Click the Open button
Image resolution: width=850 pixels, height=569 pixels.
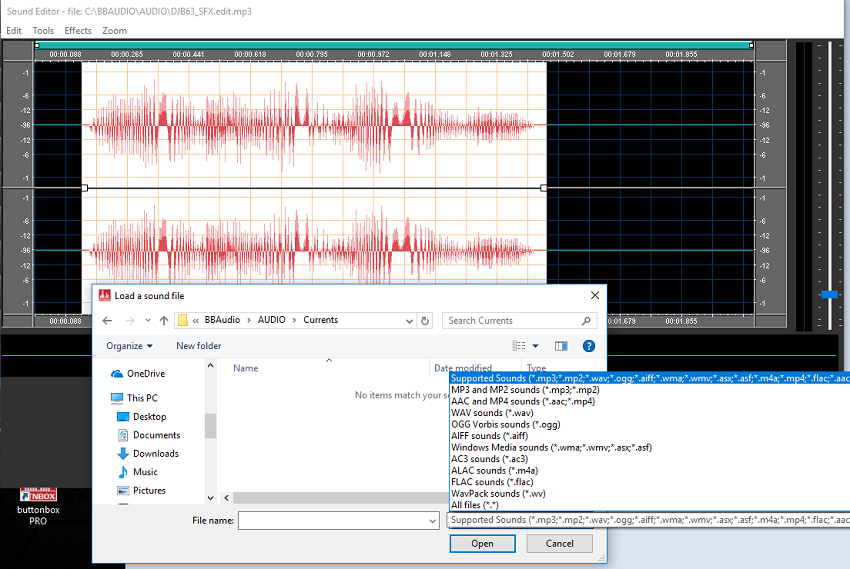[x=482, y=544]
